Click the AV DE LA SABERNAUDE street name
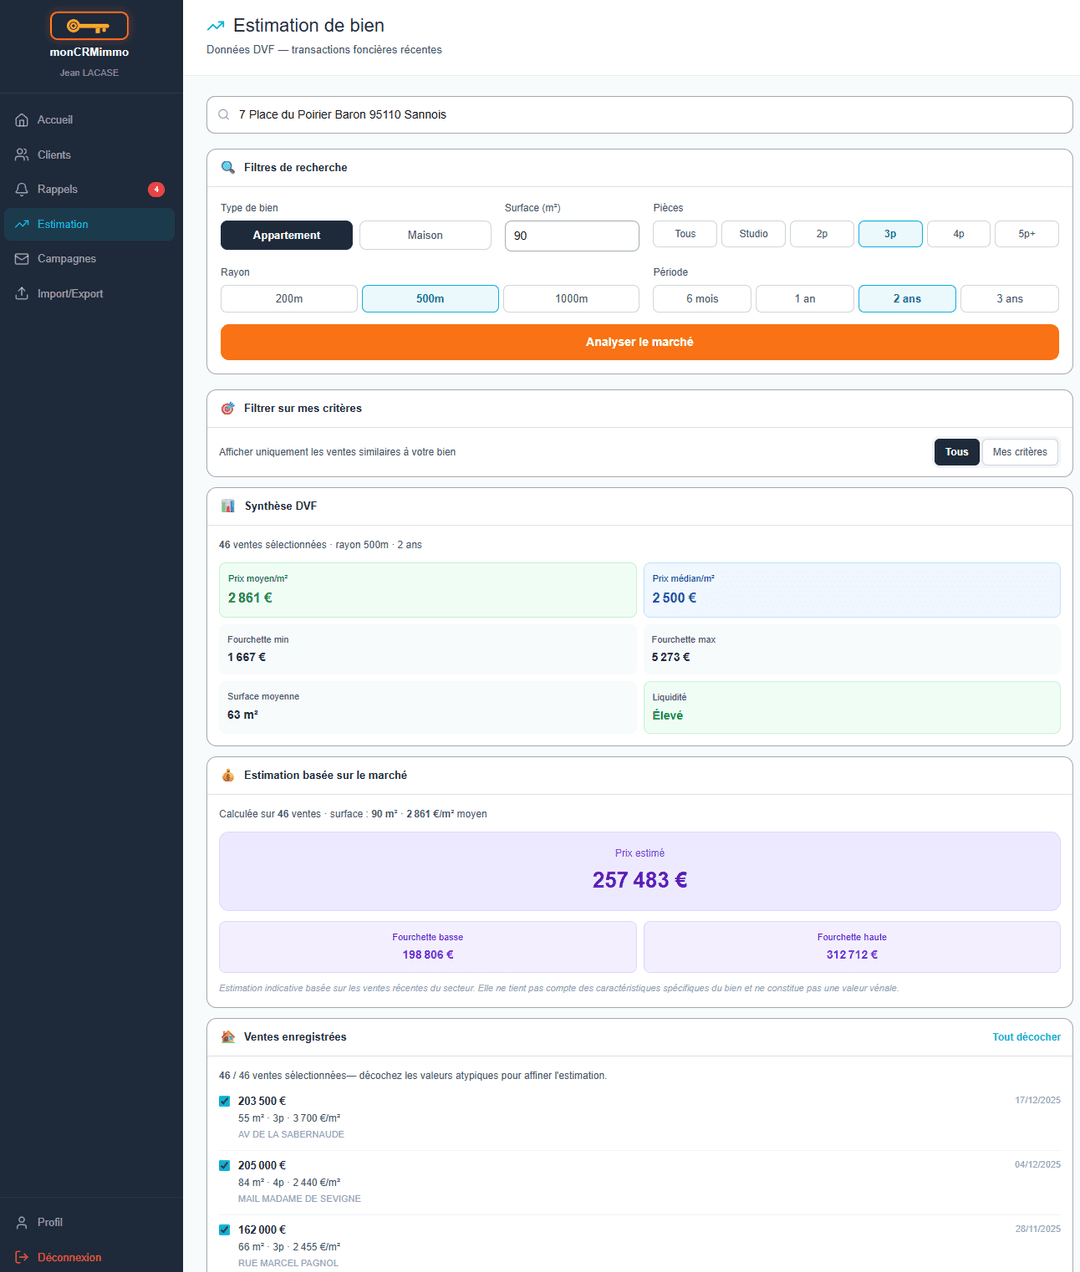Screen dimensions: 1080x1272 (291, 1135)
